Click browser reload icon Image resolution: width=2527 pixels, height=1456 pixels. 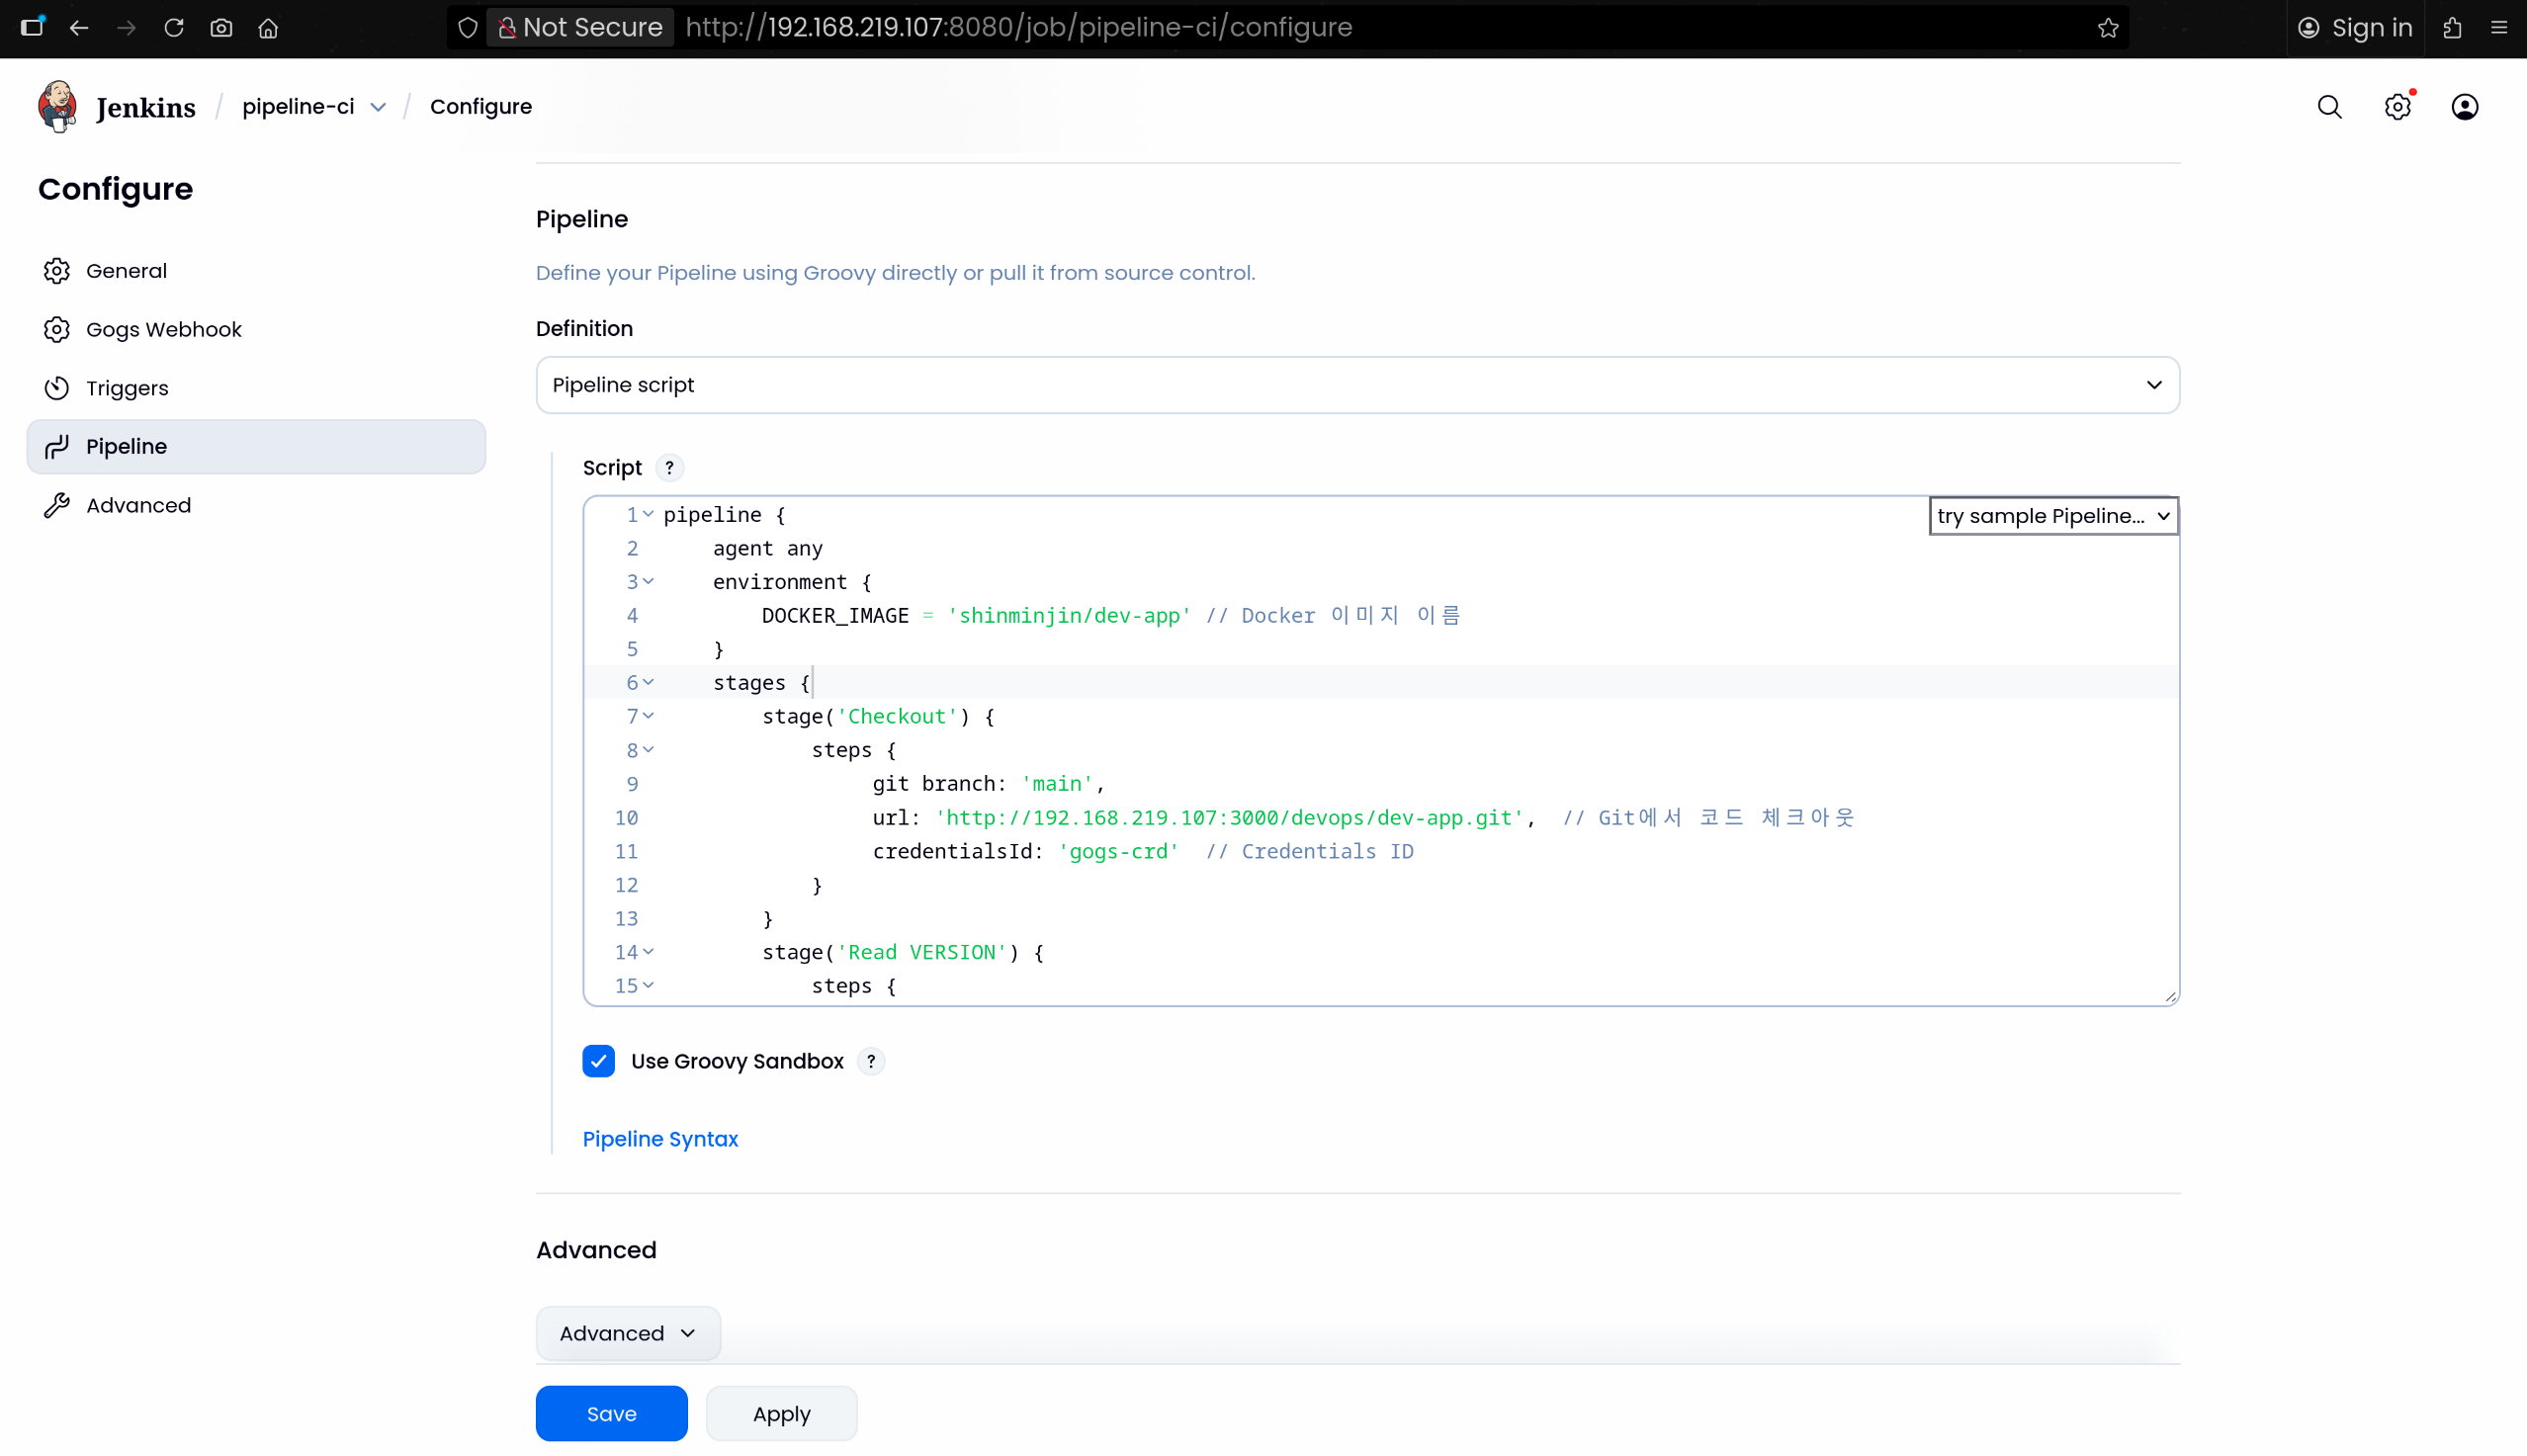click(x=174, y=28)
